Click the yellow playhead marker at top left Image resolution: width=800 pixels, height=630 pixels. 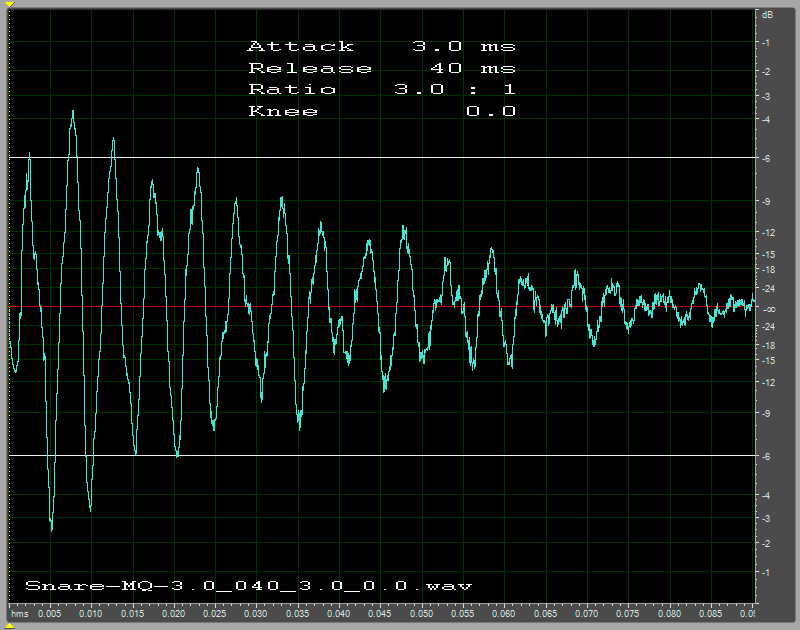(x=9, y=4)
